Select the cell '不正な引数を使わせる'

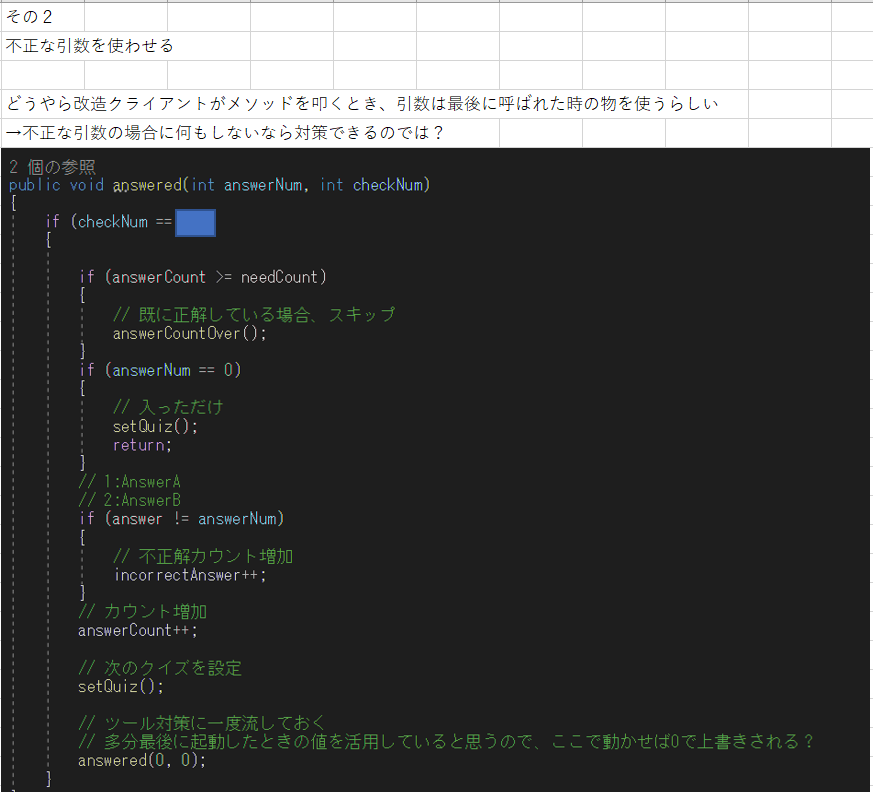tap(89, 46)
